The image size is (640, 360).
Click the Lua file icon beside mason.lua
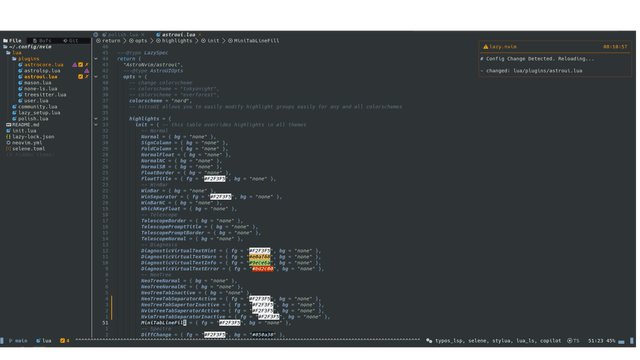20,83
